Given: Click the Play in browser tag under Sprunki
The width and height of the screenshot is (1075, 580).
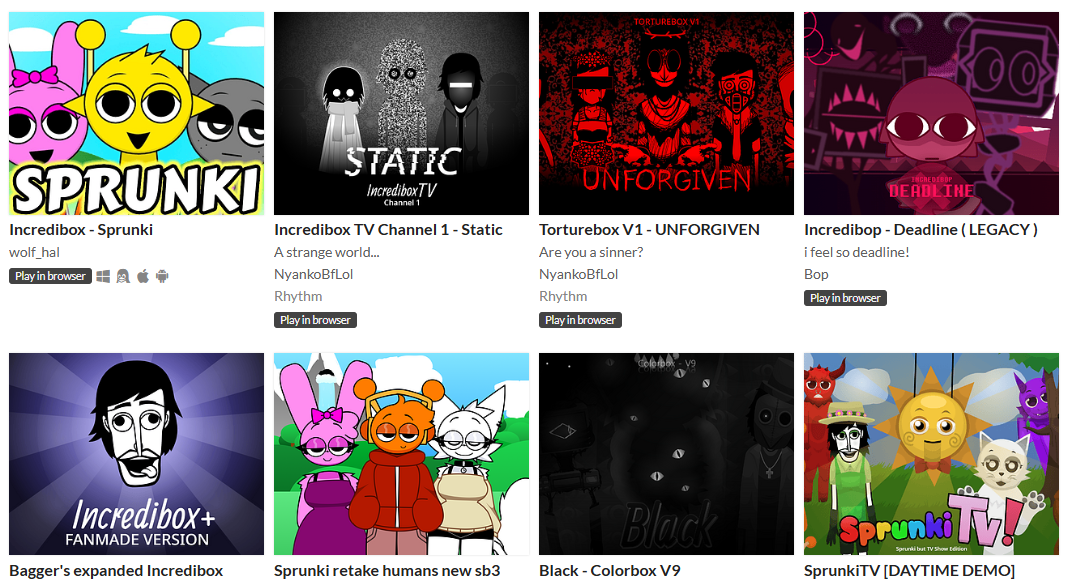Looking at the screenshot, I should click(50, 276).
